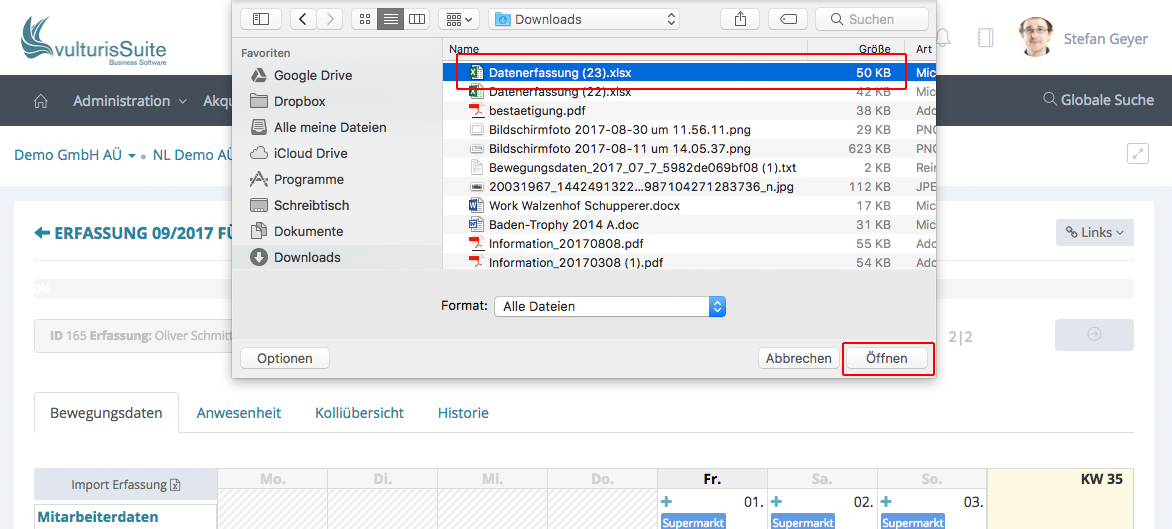Click the Suchen search field
Image resolution: width=1172 pixels, height=529 pixels.
[871, 19]
